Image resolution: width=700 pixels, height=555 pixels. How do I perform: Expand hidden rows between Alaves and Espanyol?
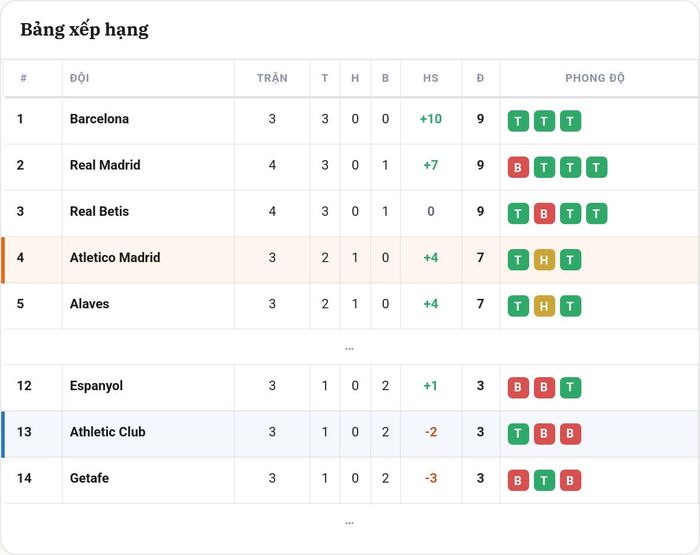(350, 348)
